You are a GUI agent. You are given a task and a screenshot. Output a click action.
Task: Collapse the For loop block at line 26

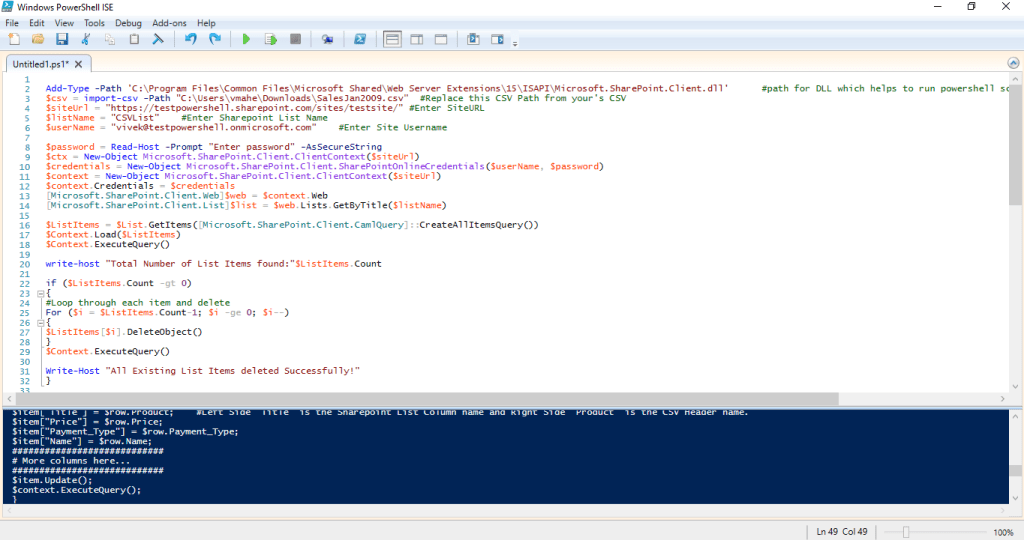coord(40,323)
